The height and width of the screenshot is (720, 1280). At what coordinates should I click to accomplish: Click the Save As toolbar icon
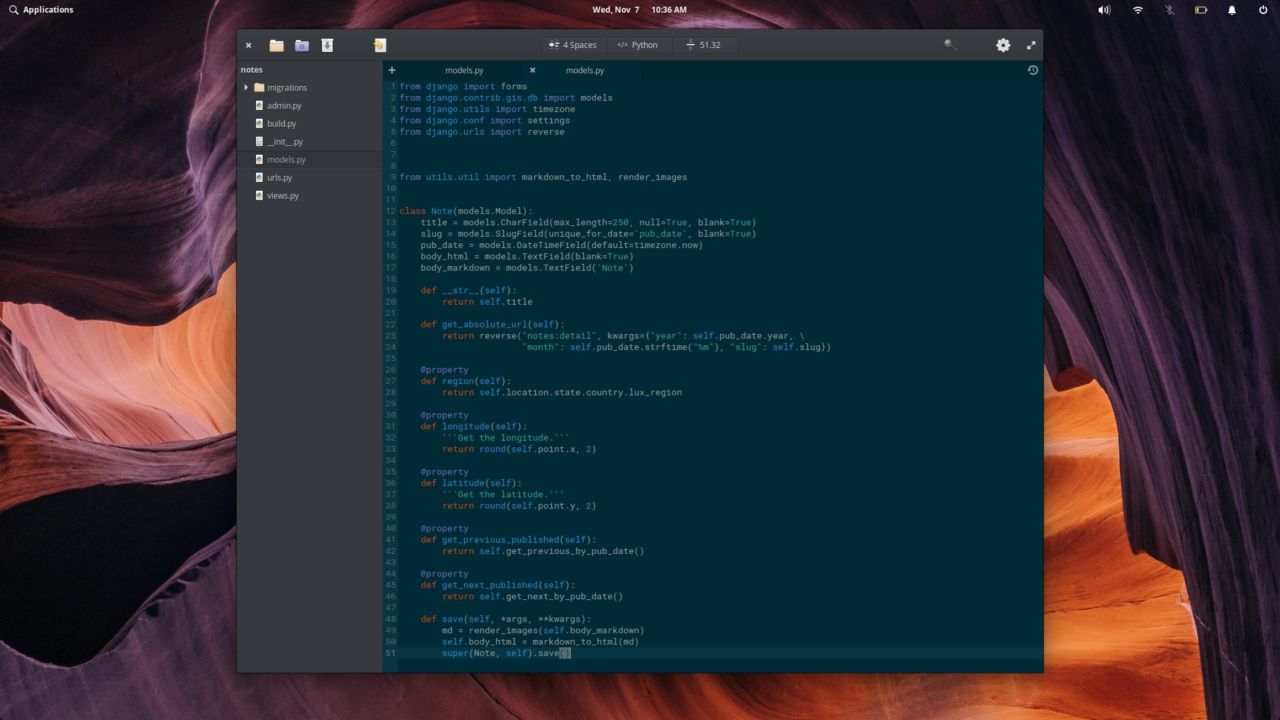point(327,45)
